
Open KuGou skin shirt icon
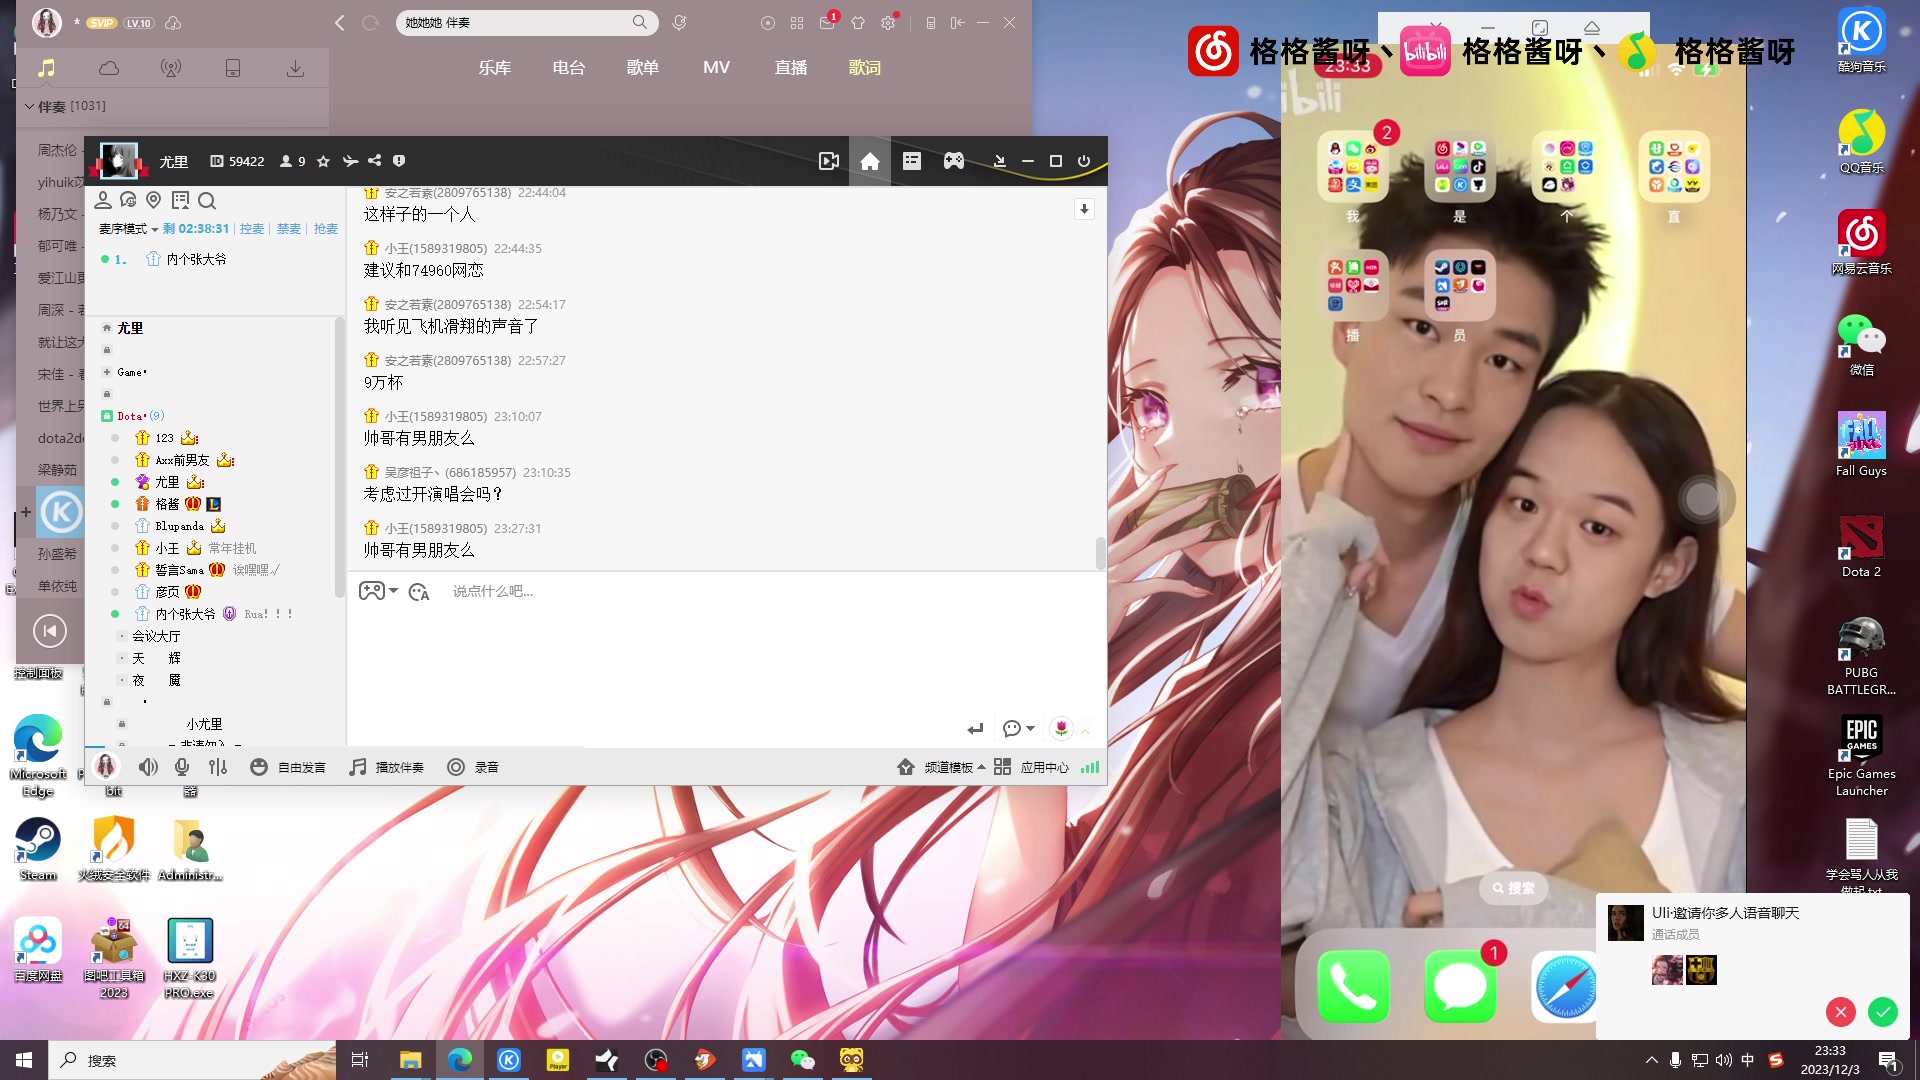[858, 22]
